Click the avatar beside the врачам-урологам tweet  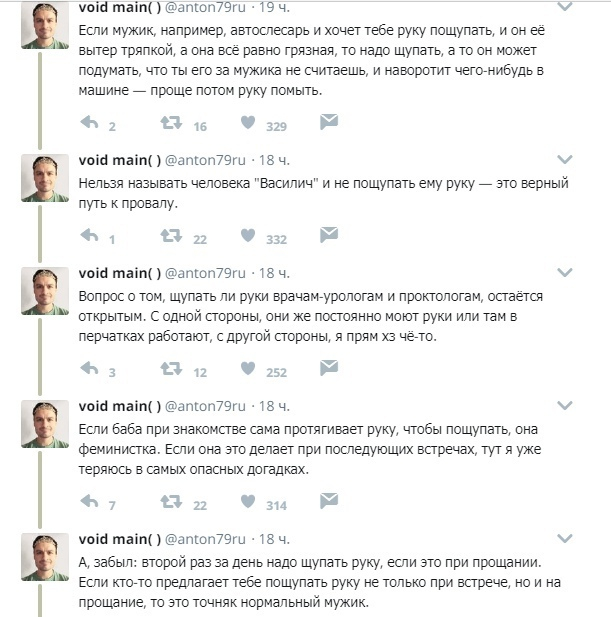[44, 290]
